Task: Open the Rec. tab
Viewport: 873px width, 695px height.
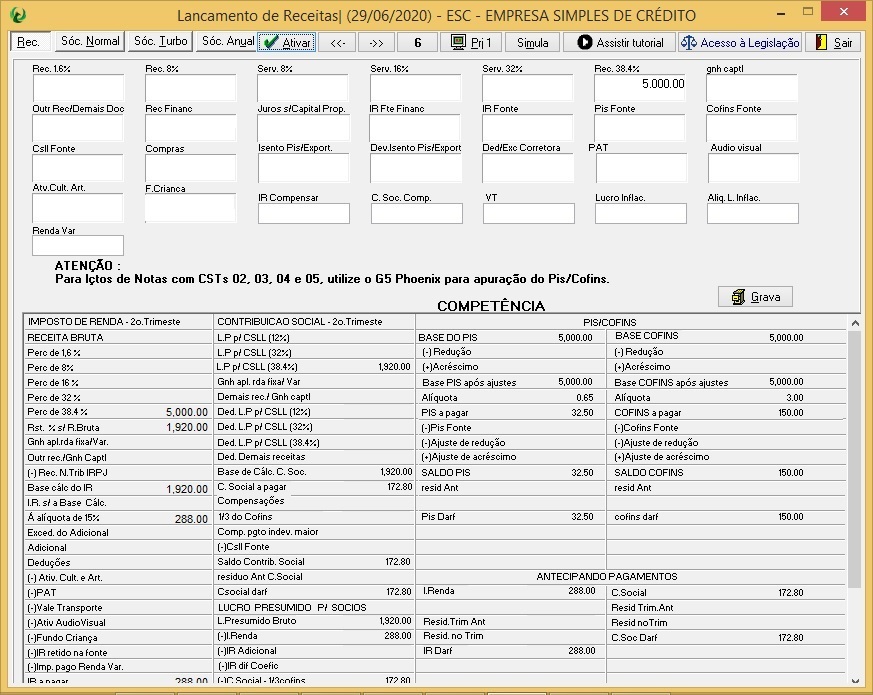Action: pos(30,42)
